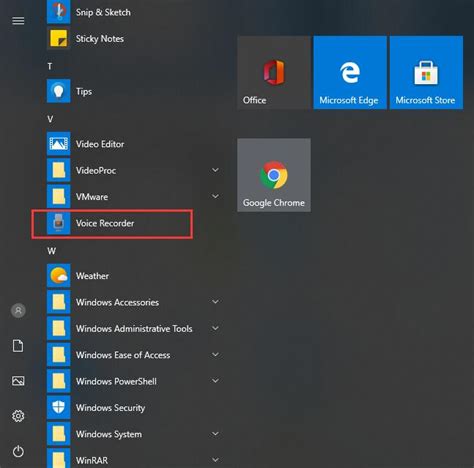Jump to apps via the V letter header

coord(50,119)
